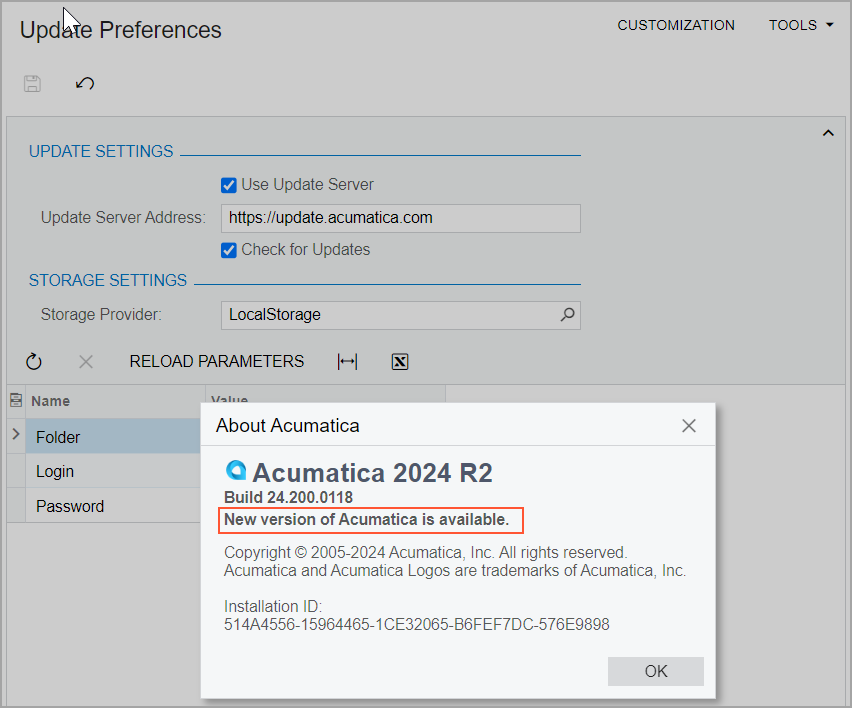
Task: Click the grid Refresh icon
Action: point(34,362)
